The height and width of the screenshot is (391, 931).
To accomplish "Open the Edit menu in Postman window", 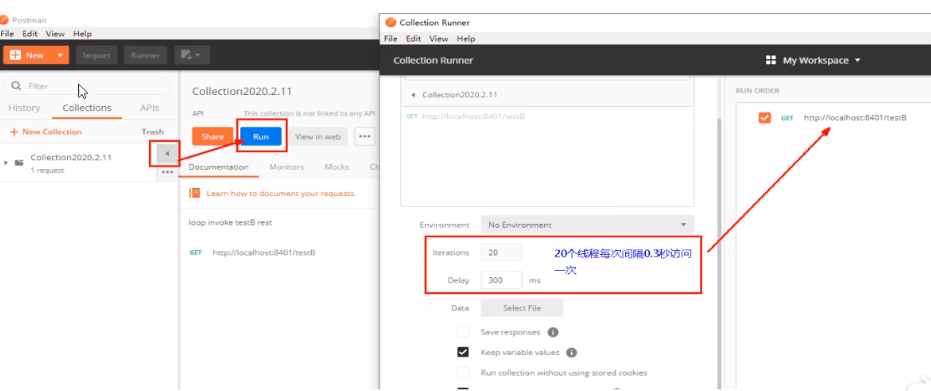I will (30, 34).
